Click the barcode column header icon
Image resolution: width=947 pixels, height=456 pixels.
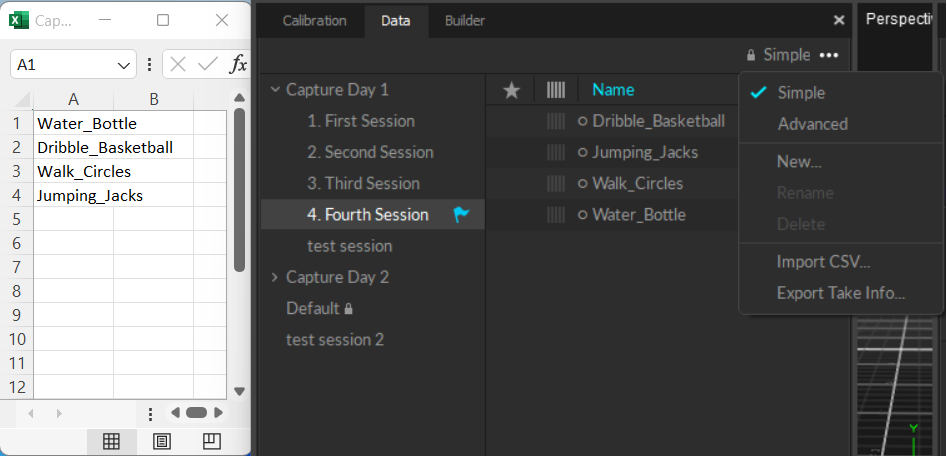coord(556,90)
